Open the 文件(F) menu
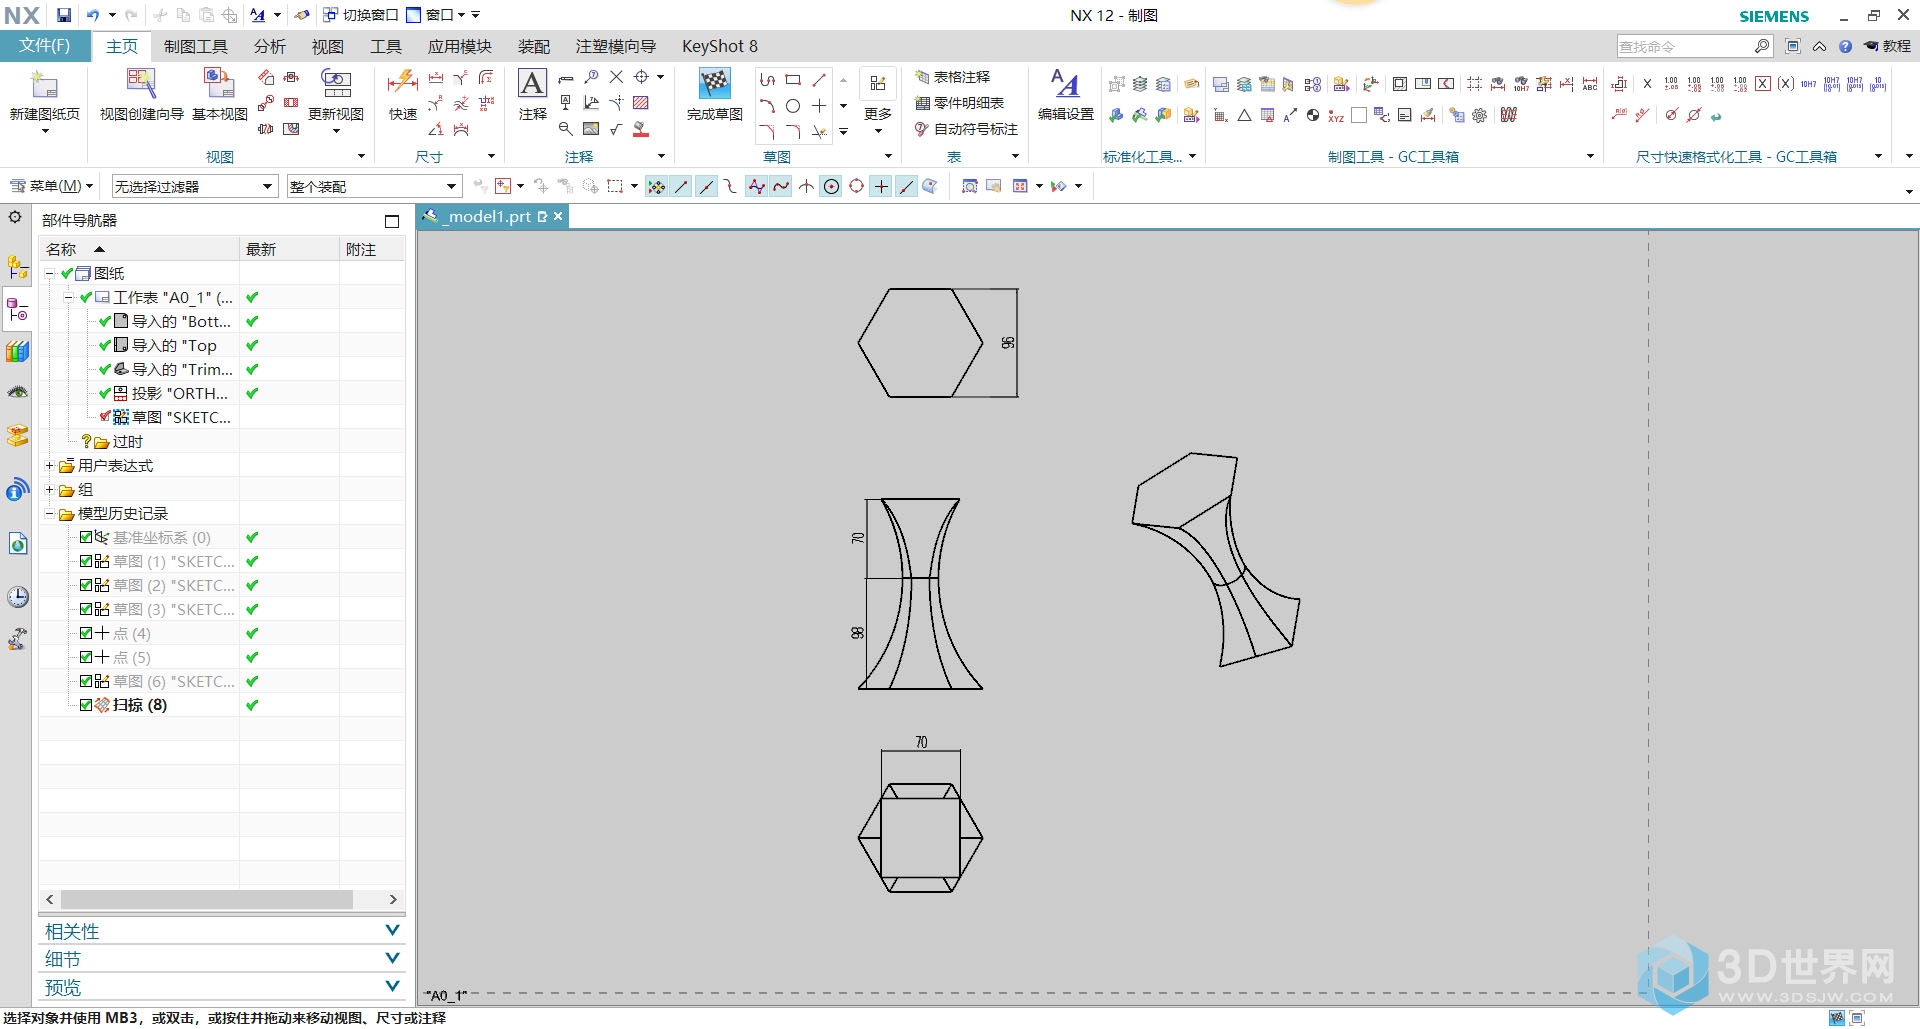1920x1029 pixels. (x=44, y=46)
